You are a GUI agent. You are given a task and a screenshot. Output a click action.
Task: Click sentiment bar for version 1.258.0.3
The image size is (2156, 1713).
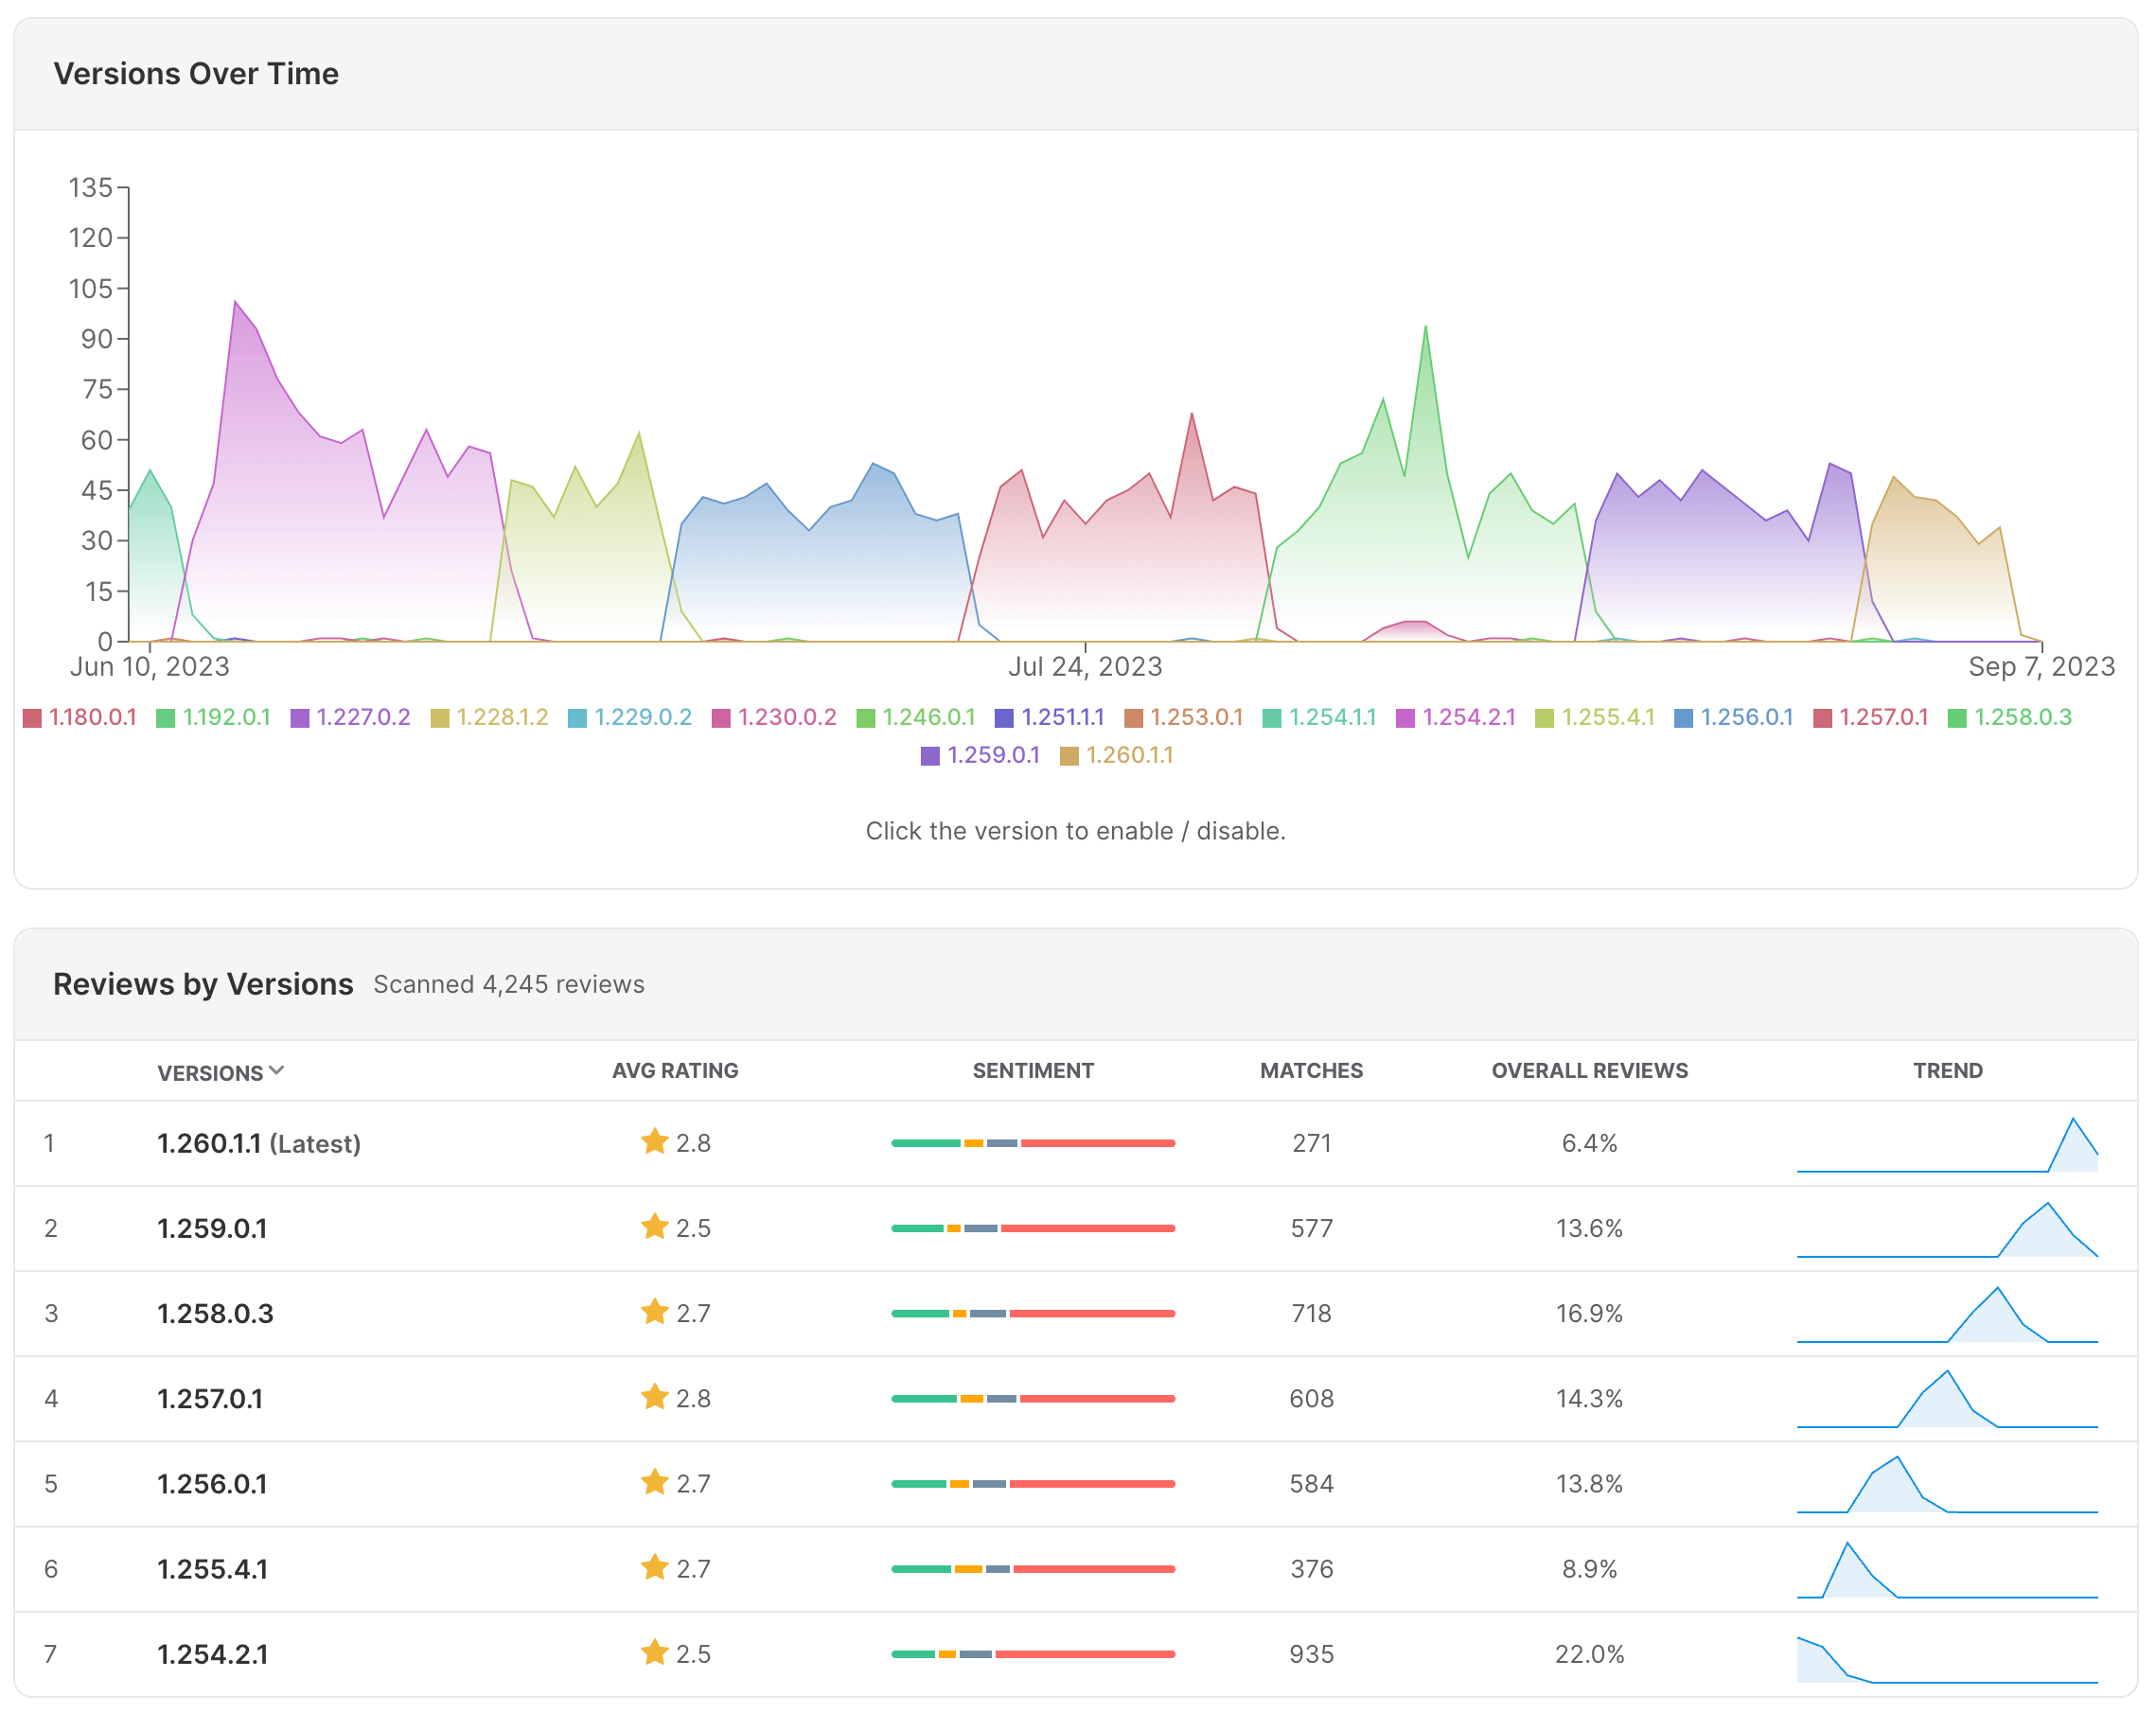[x=1033, y=1313]
